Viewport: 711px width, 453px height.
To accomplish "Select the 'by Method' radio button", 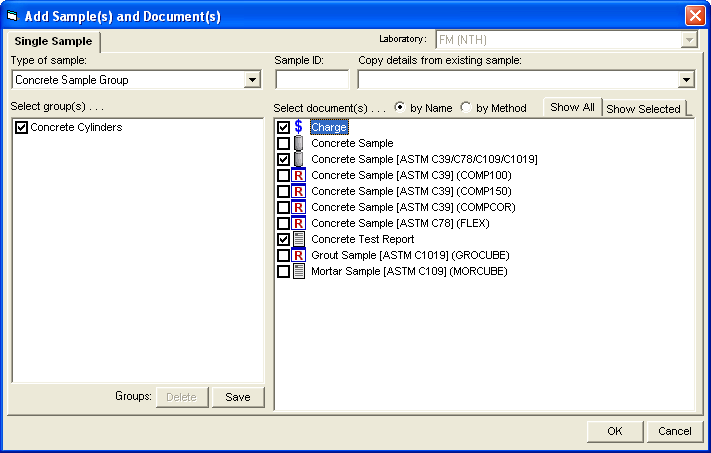I will [466, 108].
